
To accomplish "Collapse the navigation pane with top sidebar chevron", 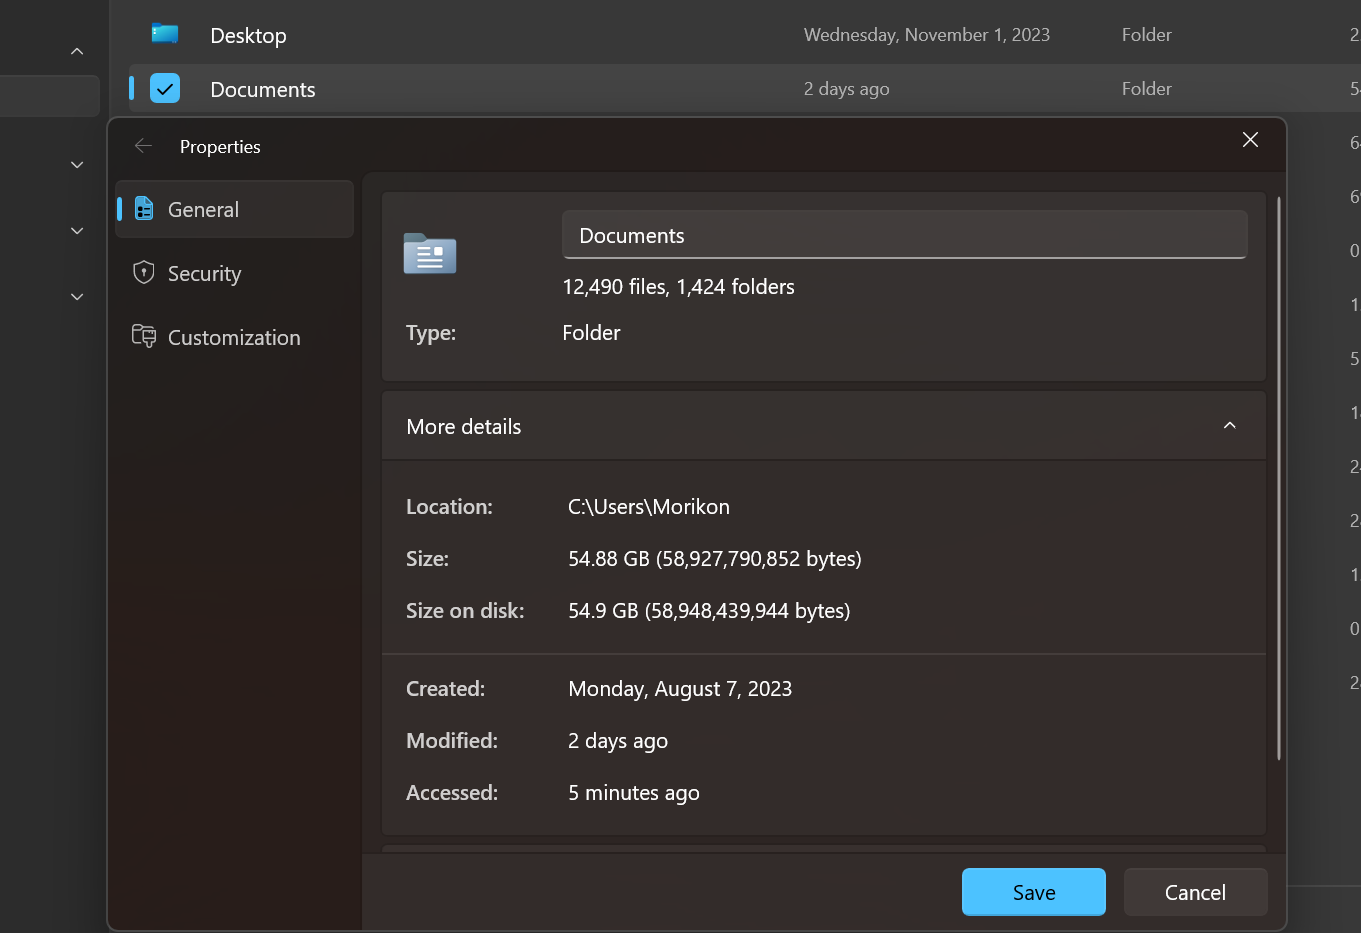I will click(x=77, y=51).
